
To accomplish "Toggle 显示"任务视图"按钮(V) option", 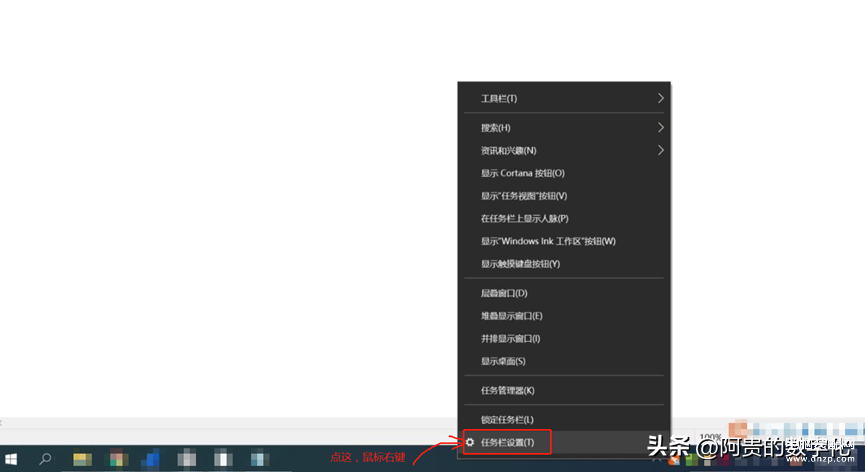I will pos(564,196).
